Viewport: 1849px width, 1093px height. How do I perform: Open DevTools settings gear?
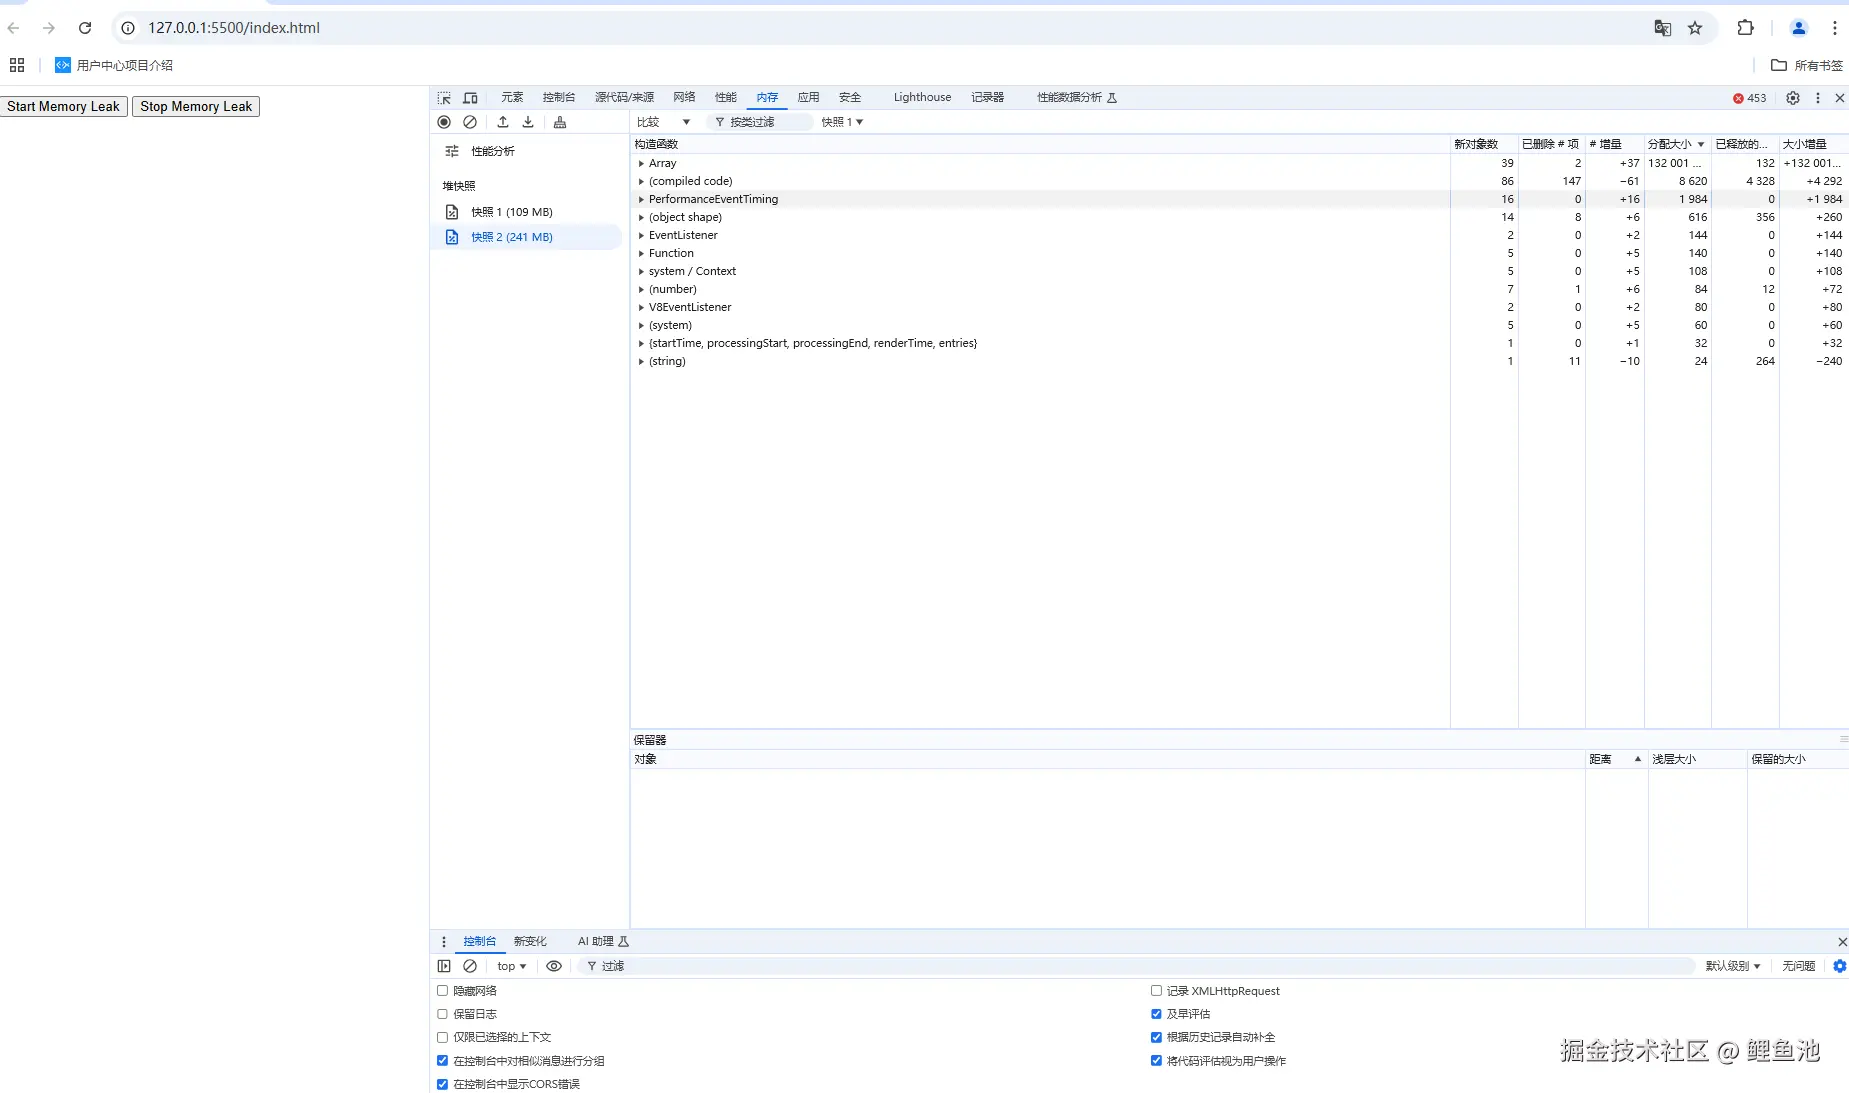pyautogui.click(x=1793, y=98)
